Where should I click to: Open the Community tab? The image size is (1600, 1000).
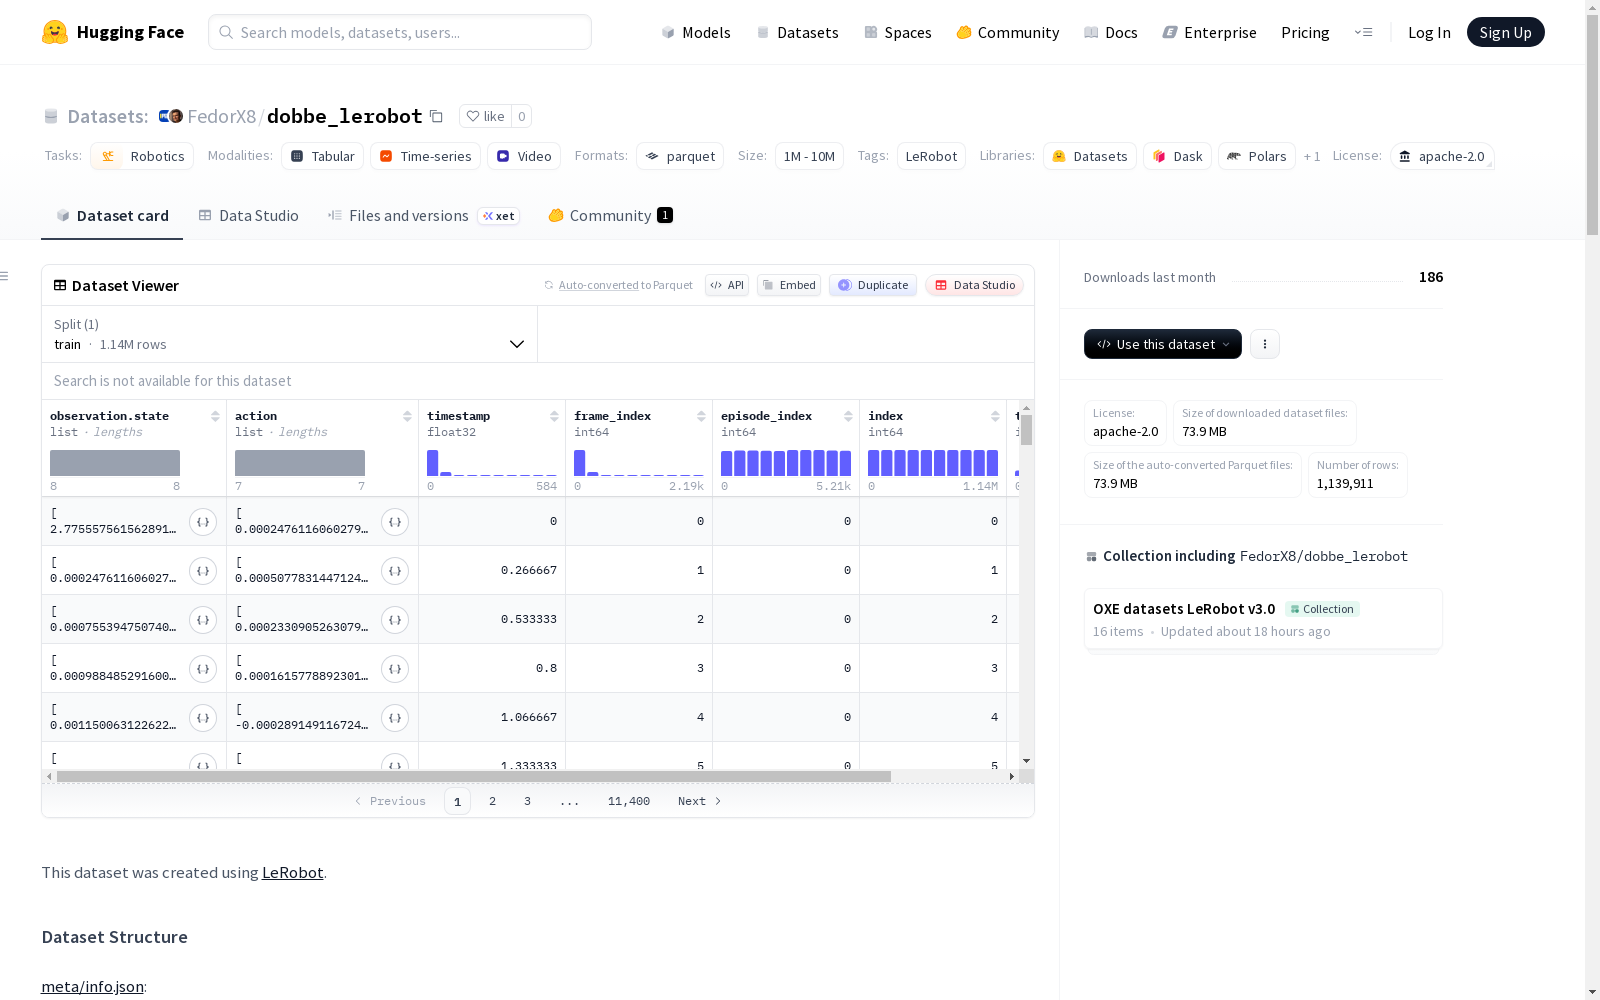(x=610, y=216)
